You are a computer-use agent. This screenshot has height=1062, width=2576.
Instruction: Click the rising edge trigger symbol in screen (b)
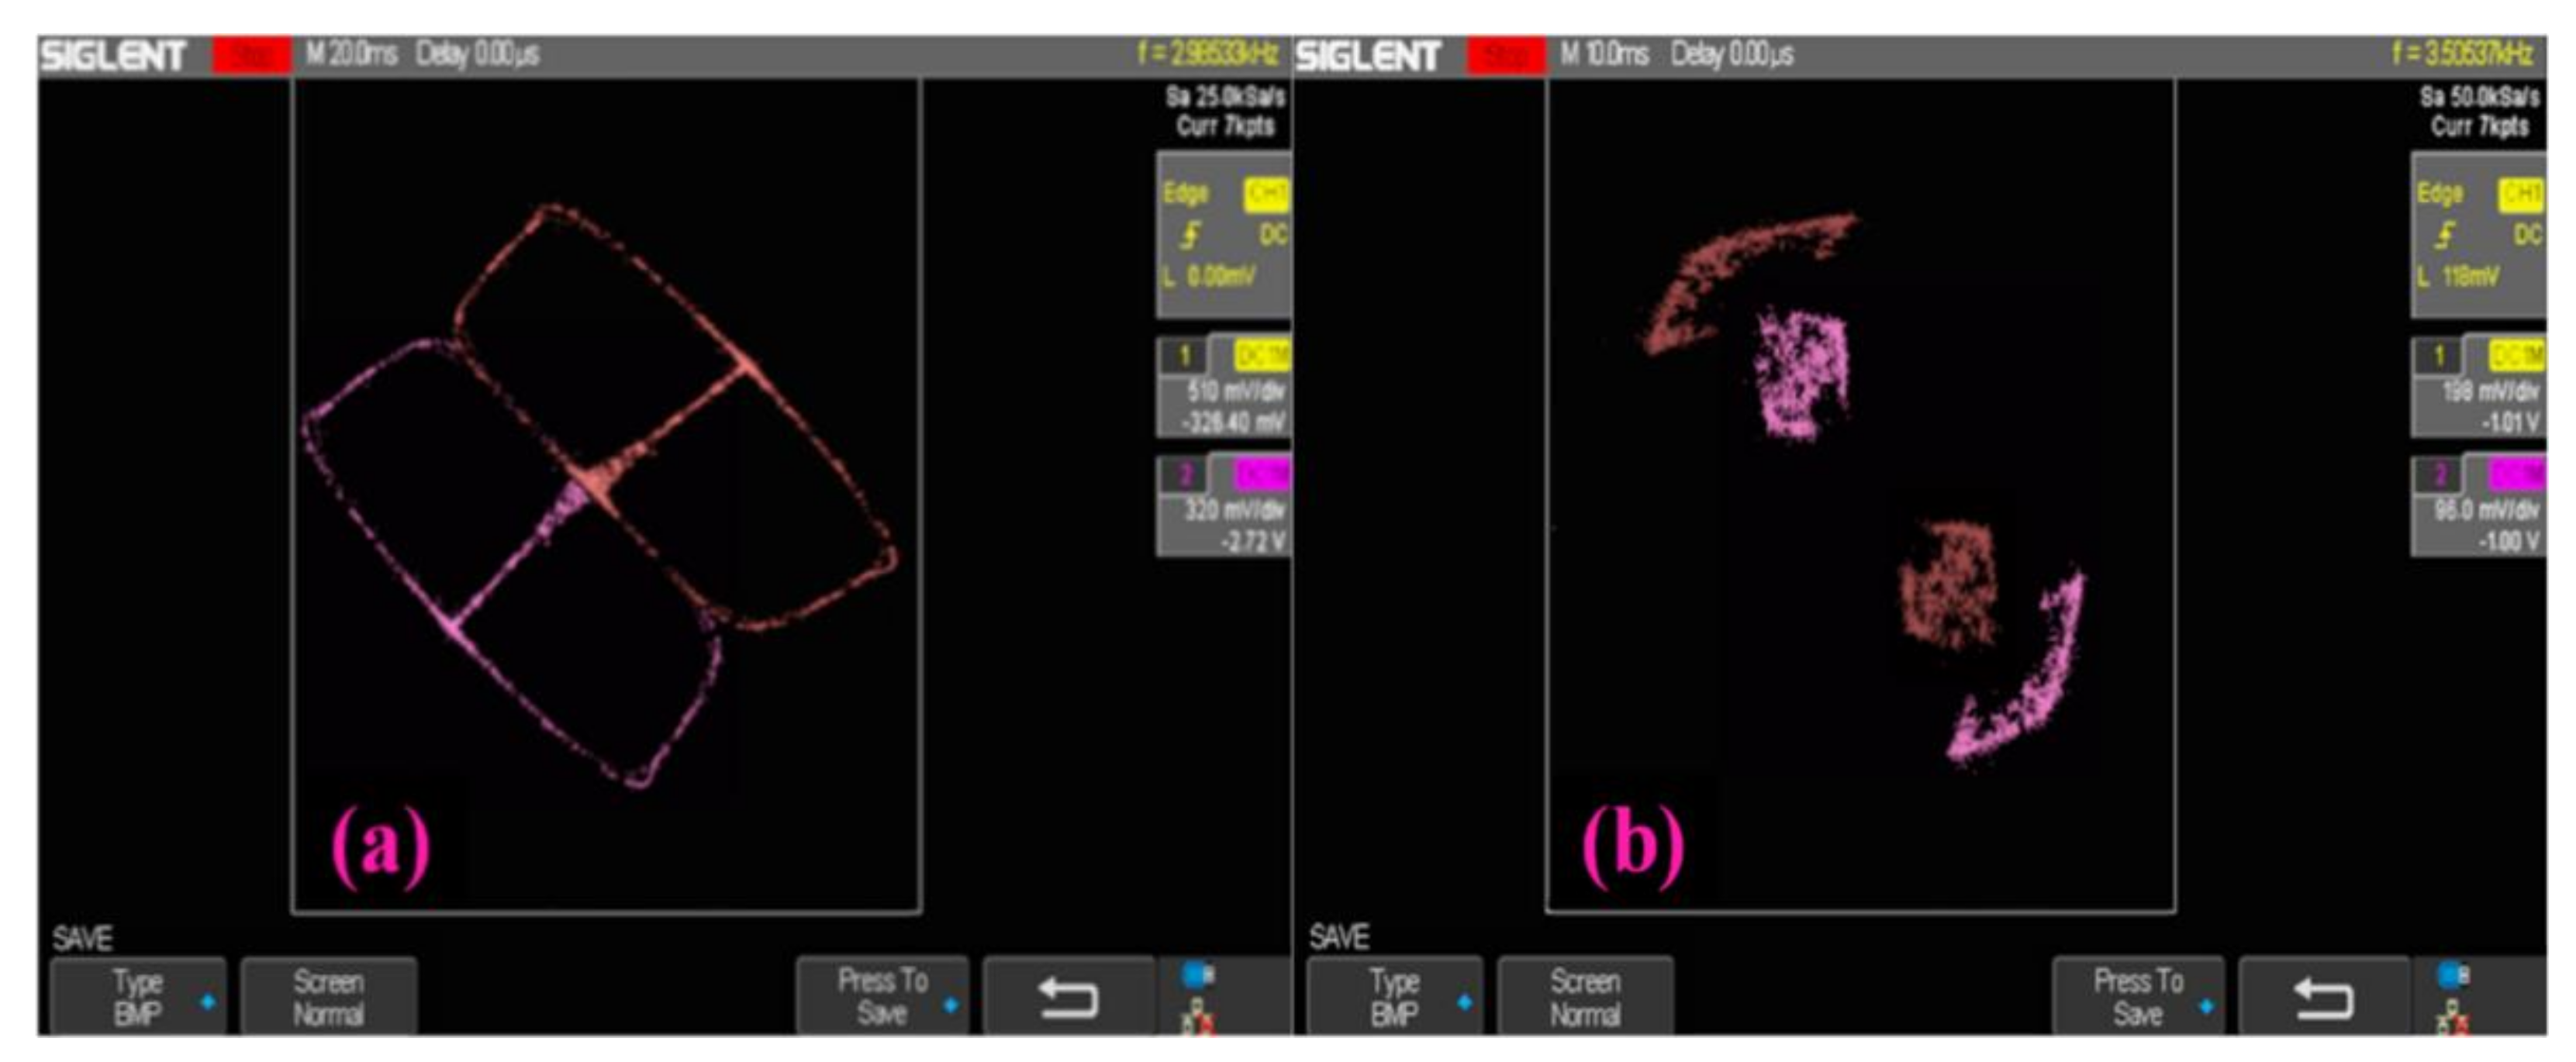point(2444,235)
